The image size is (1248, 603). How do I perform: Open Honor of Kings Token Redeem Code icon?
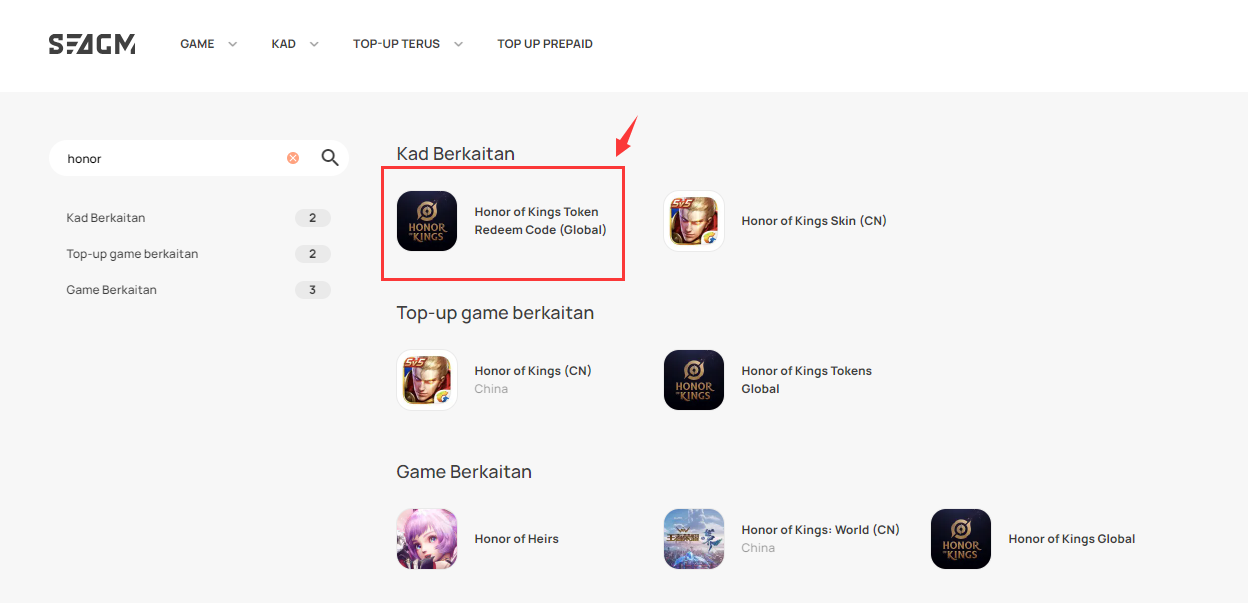click(427, 221)
